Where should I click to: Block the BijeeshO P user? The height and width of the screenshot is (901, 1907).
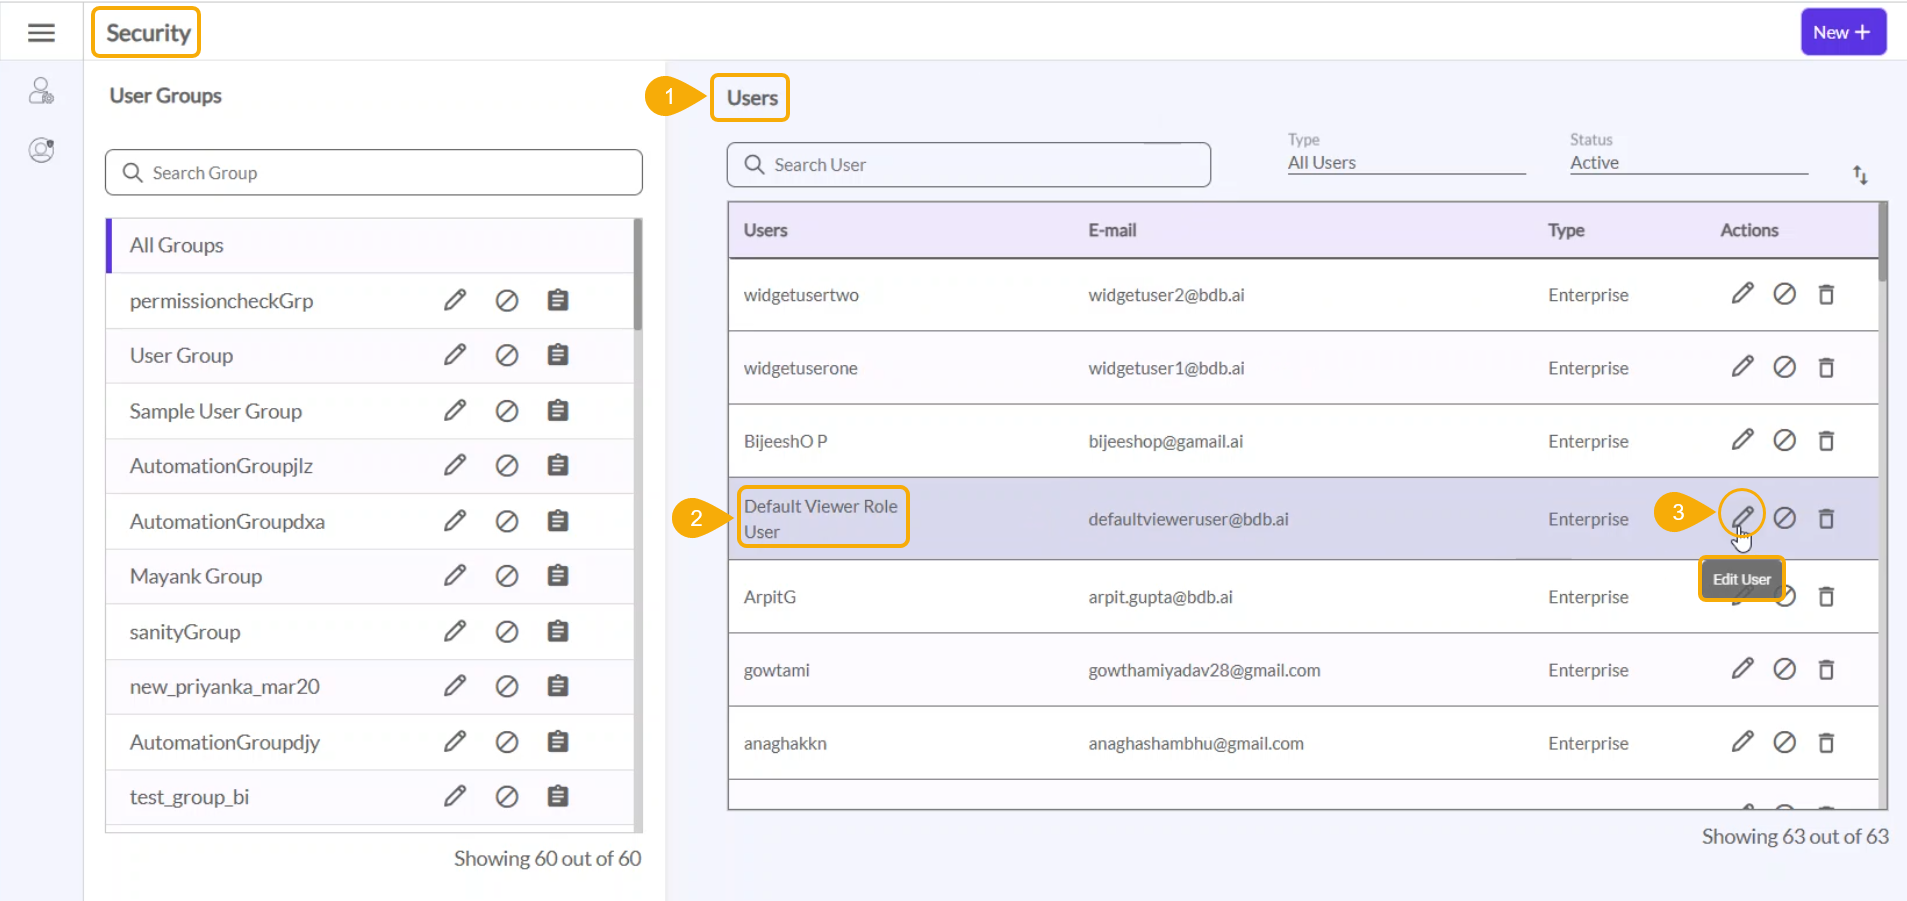tap(1784, 441)
